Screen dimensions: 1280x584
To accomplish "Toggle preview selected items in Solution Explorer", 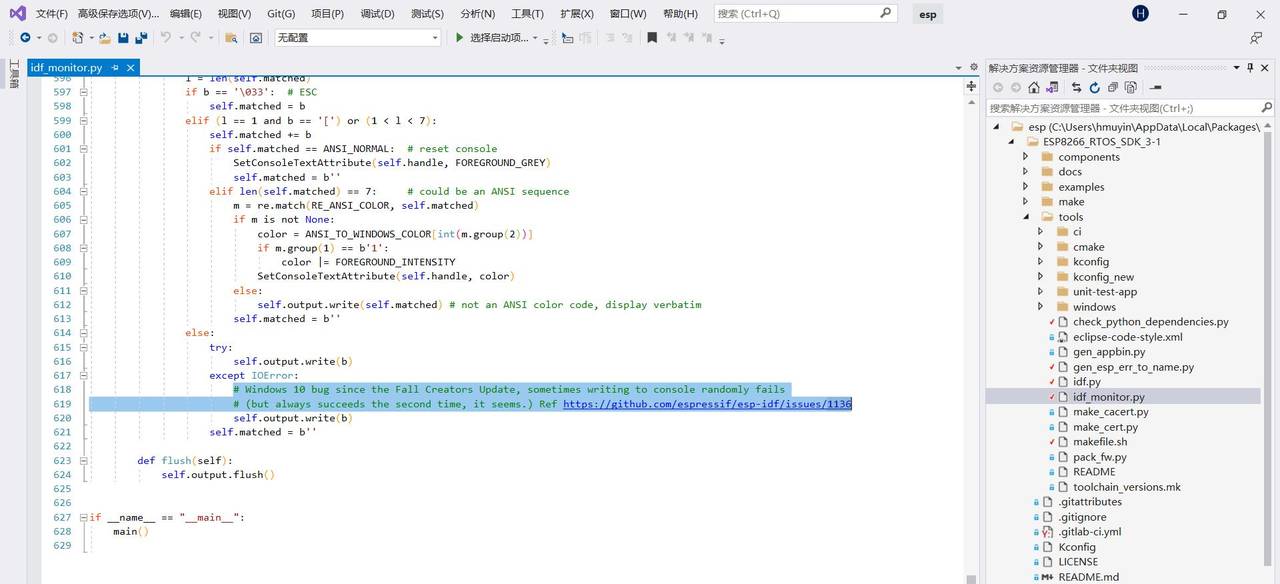I will (x=1131, y=87).
